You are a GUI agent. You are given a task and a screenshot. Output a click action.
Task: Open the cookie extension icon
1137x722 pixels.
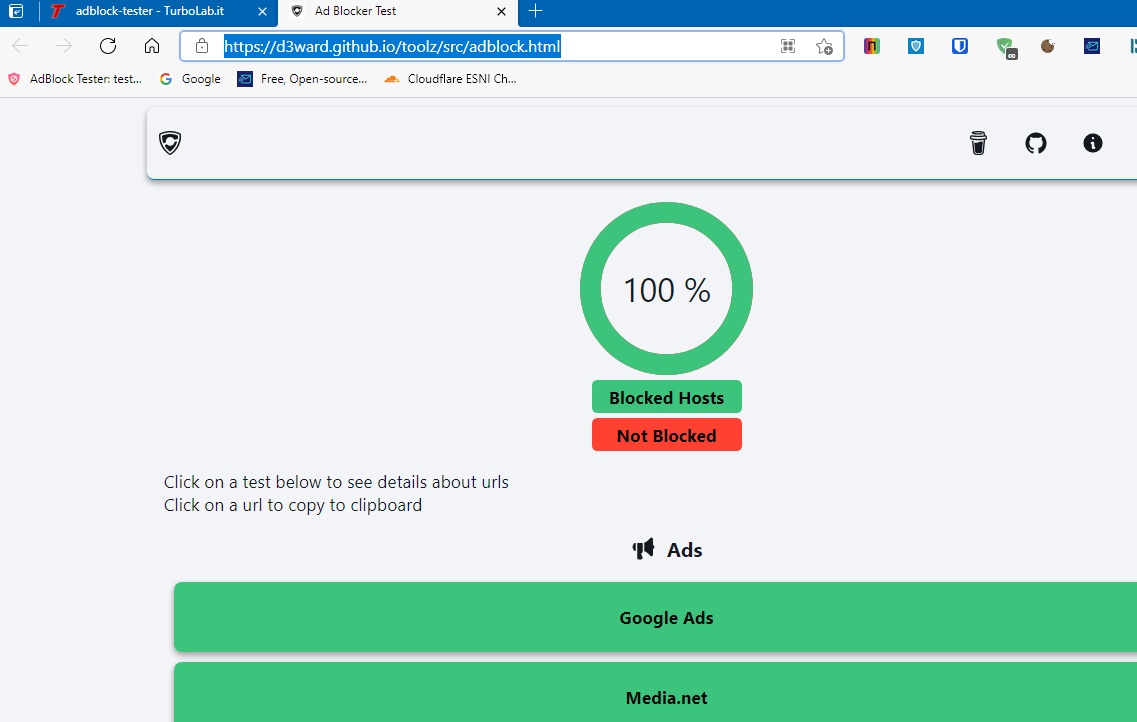pos(1048,46)
